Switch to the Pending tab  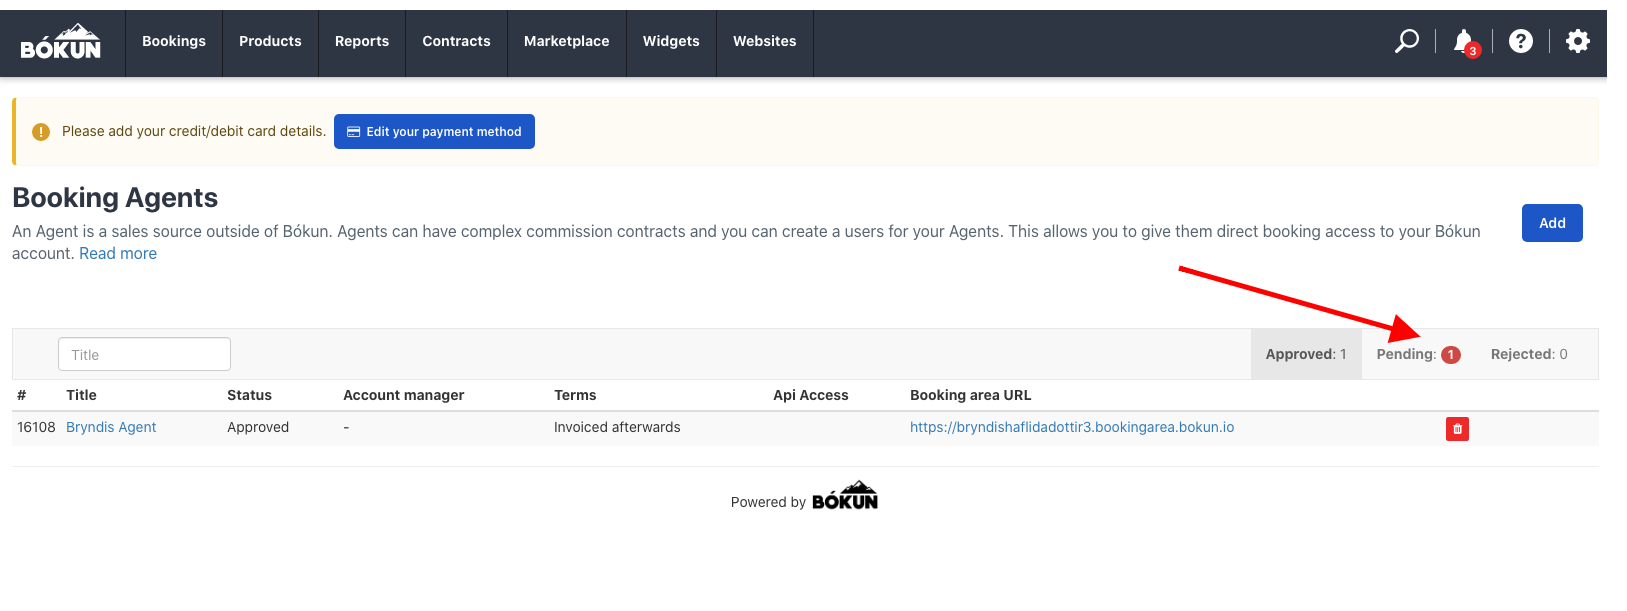coord(1418,354)
